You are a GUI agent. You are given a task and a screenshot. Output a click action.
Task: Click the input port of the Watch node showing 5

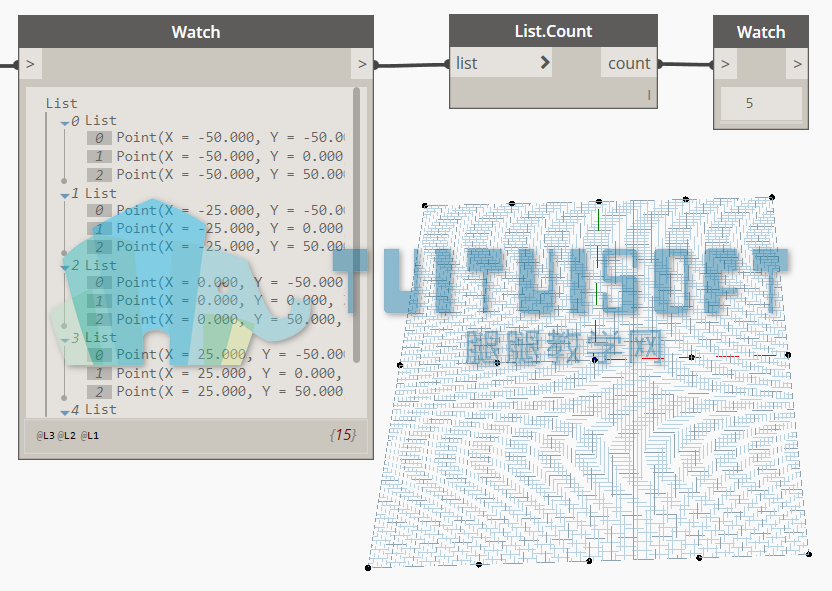725,64
